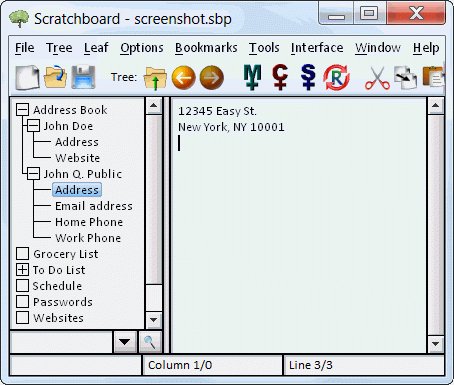Open the search box dropdown arrow

pyautogui.click(x=125, y=342)
